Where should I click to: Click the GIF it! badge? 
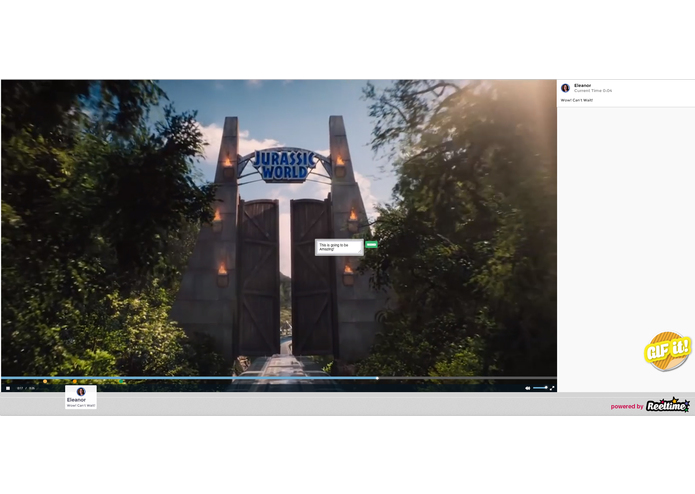click(x=668, y=350)
